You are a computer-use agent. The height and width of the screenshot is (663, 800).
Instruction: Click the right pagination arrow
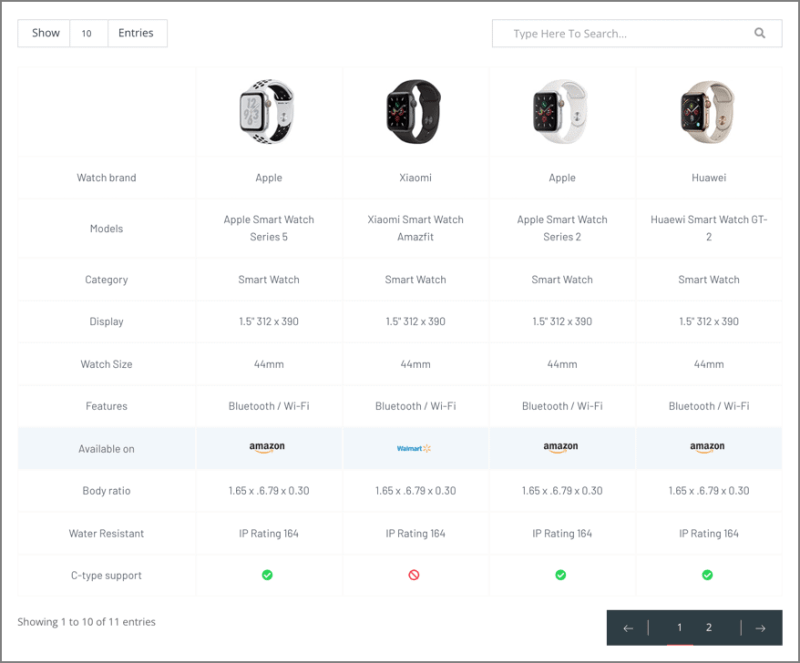[758, 627]
